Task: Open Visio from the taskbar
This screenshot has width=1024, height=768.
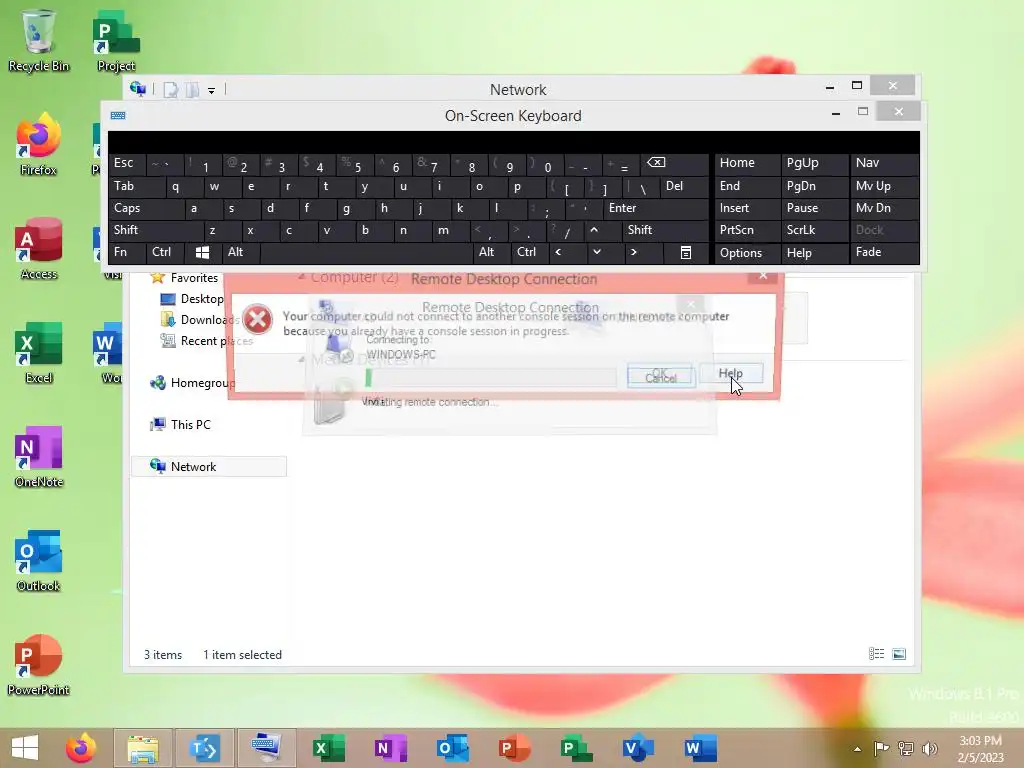Action: 638,748
